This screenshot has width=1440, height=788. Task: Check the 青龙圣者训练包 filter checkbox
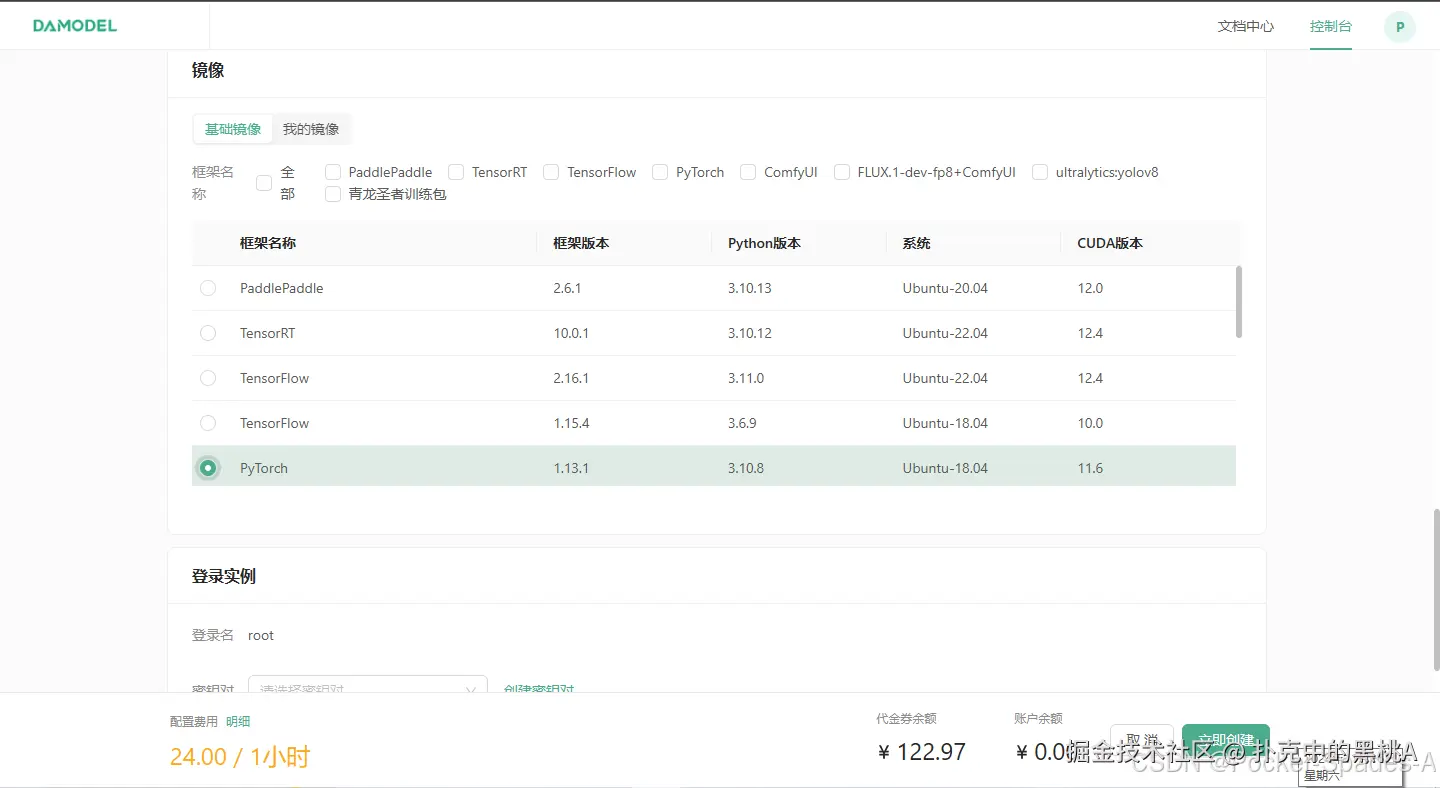click(x=333, y=194)
